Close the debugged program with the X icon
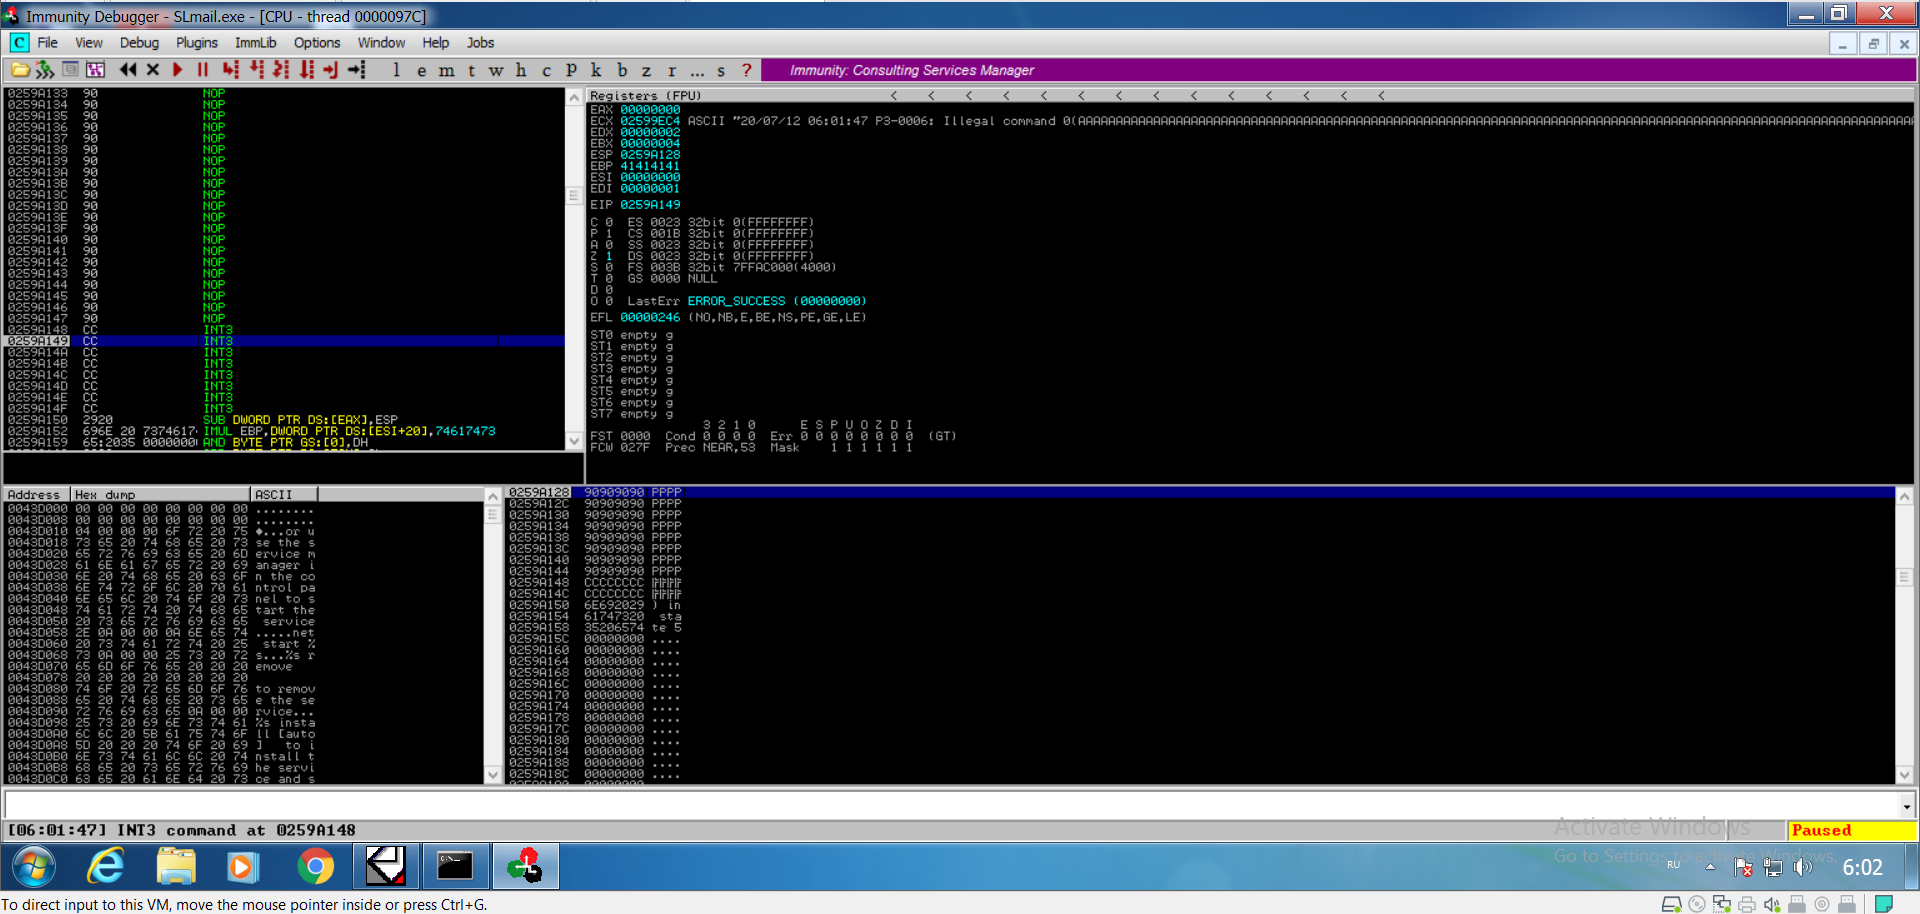Screen dimensions: 1920x914 point(153,70)
